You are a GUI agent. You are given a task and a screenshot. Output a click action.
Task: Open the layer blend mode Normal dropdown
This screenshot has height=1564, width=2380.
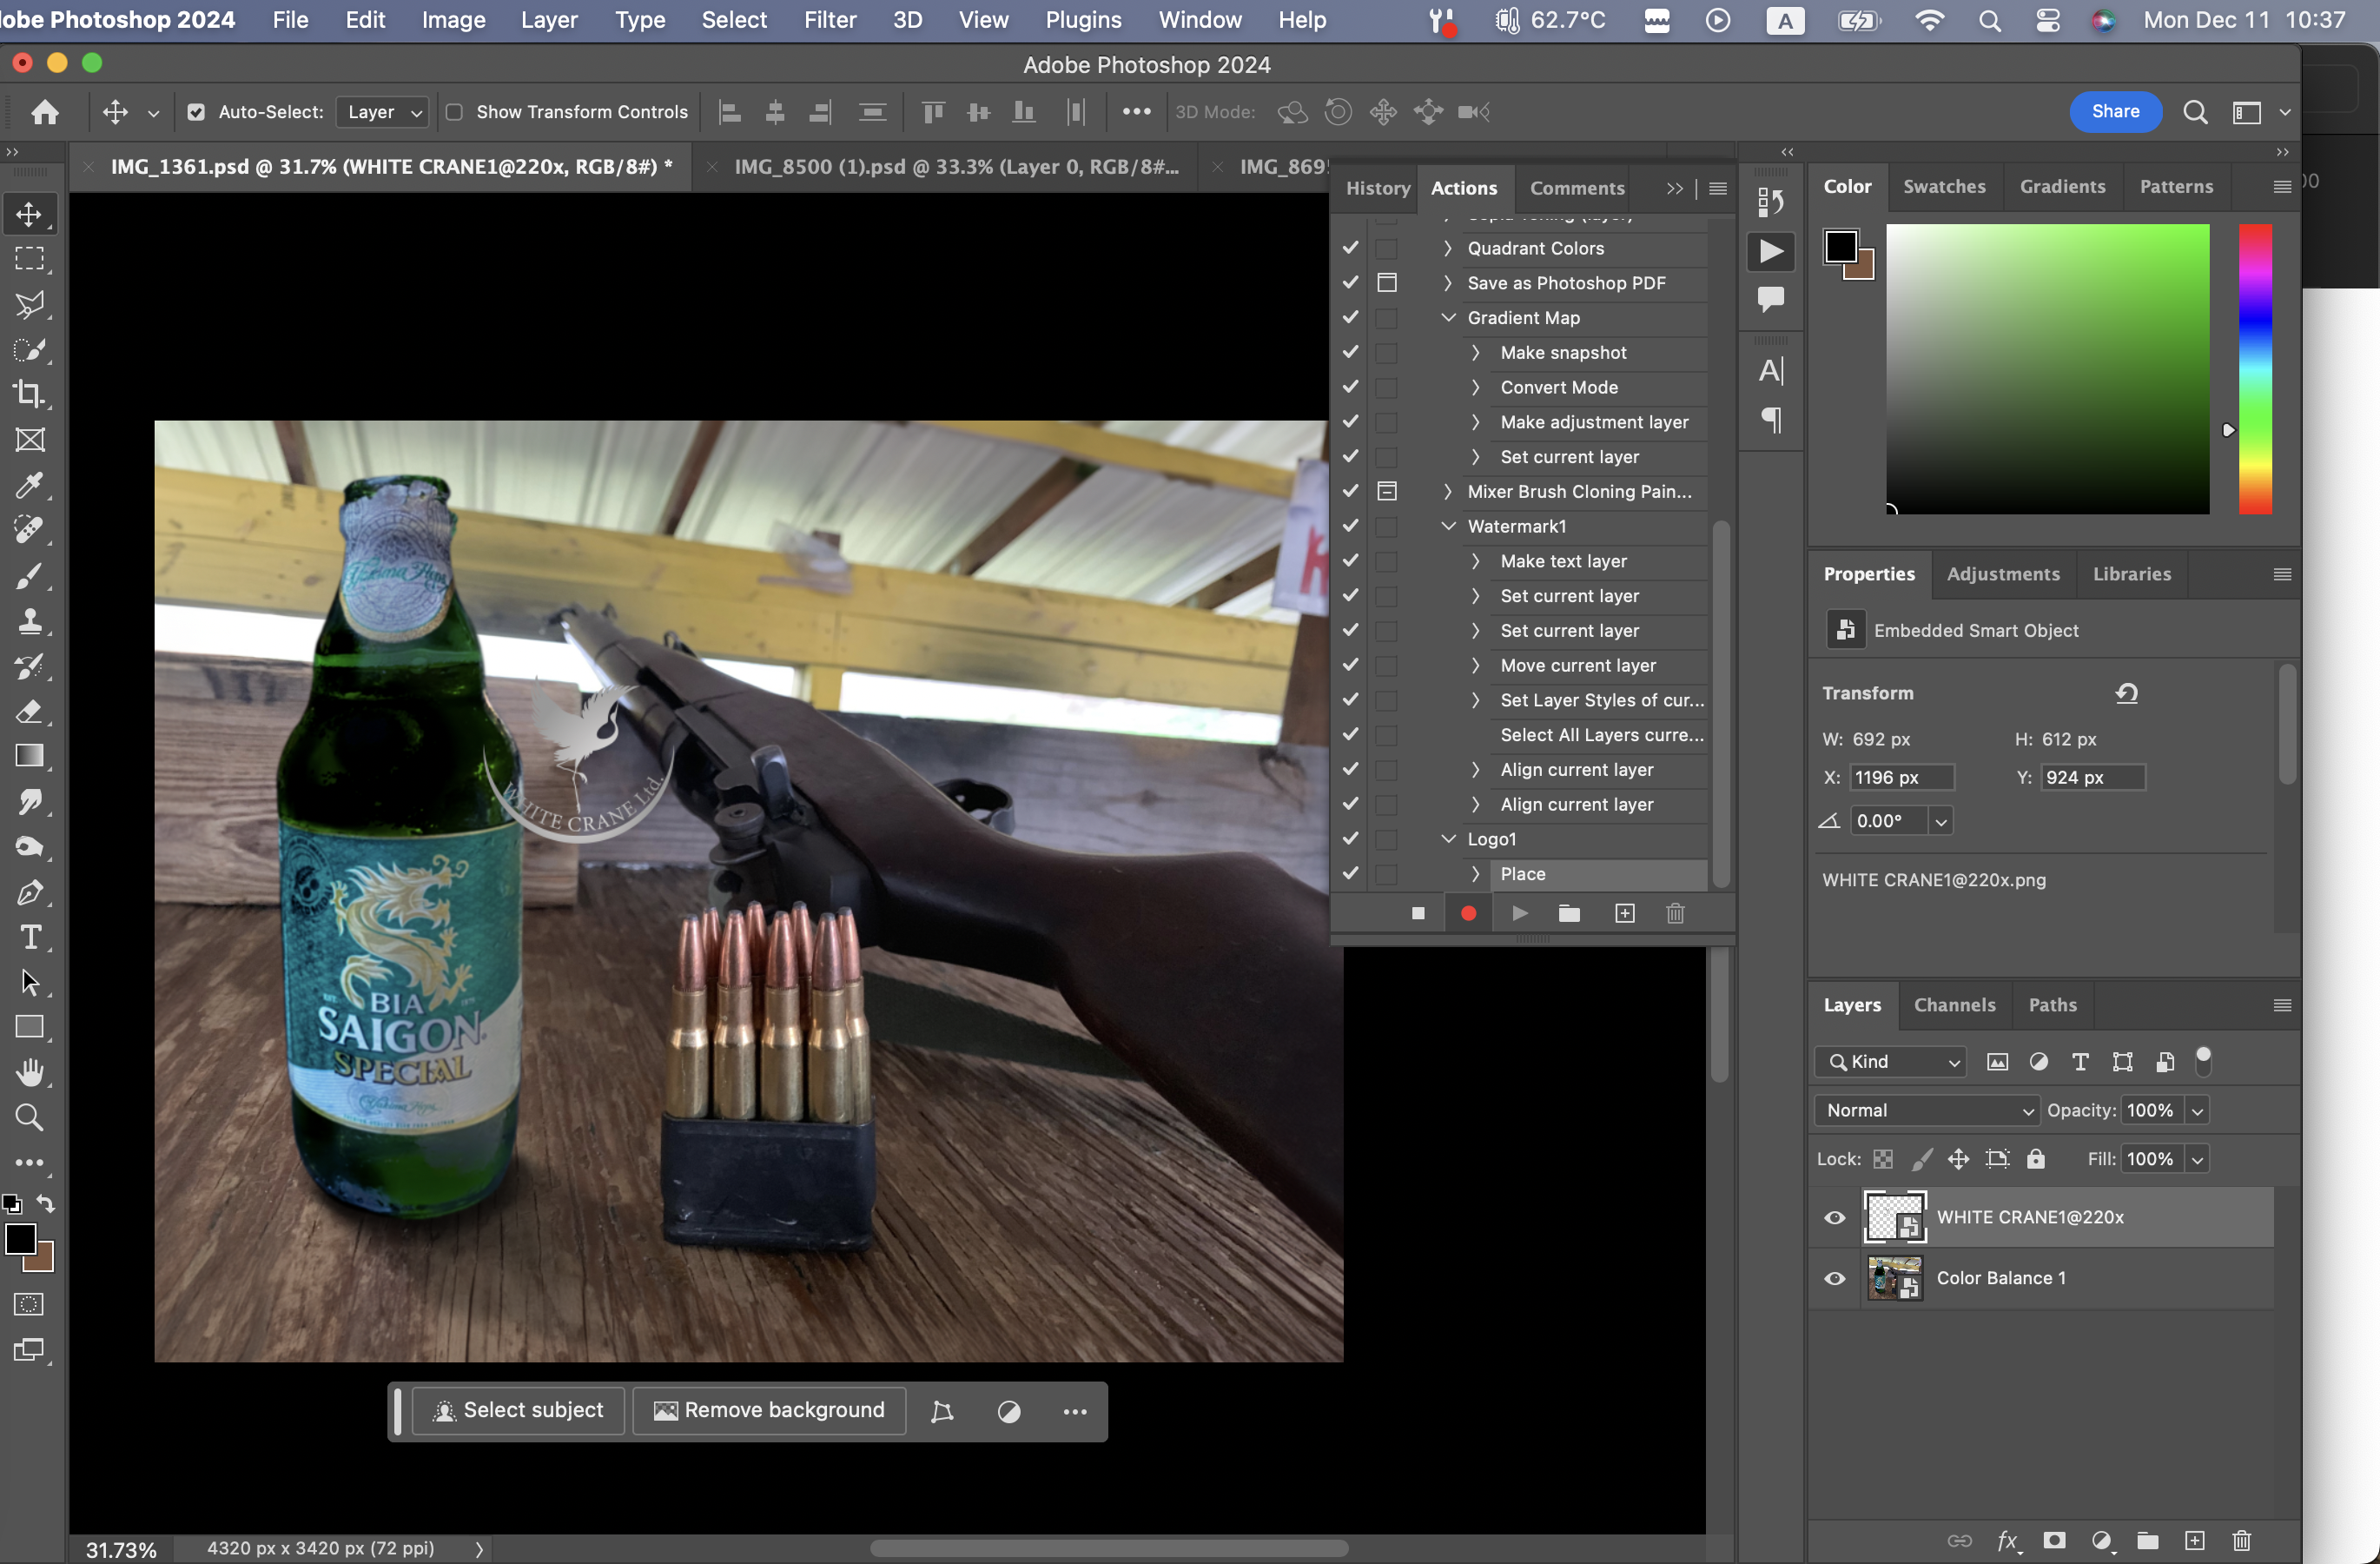coord(1926,1110)
